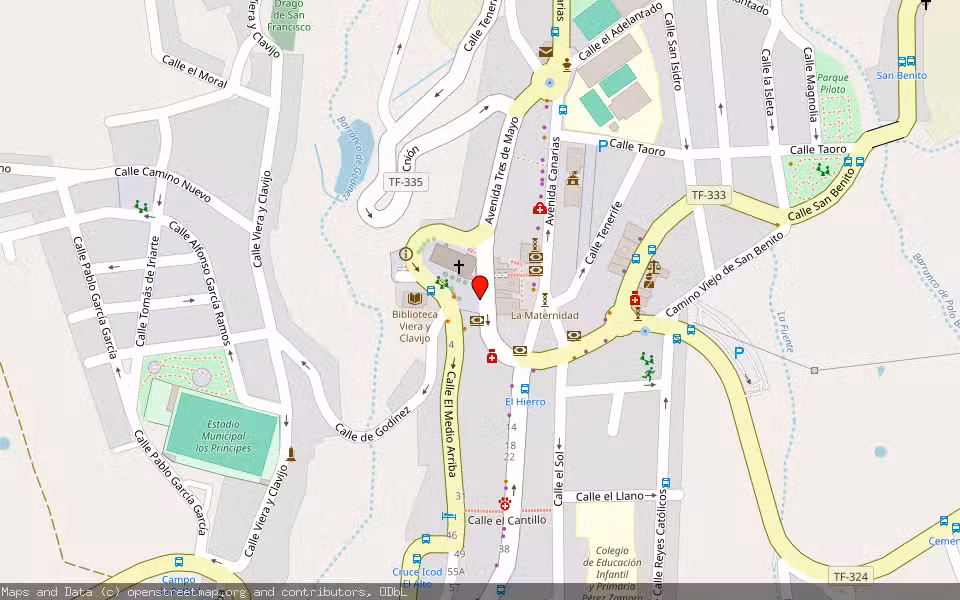This screenshot has width=960, height=600.
Task: Click the monument icon near Estadio Municipal
Action: coord(290,452)
